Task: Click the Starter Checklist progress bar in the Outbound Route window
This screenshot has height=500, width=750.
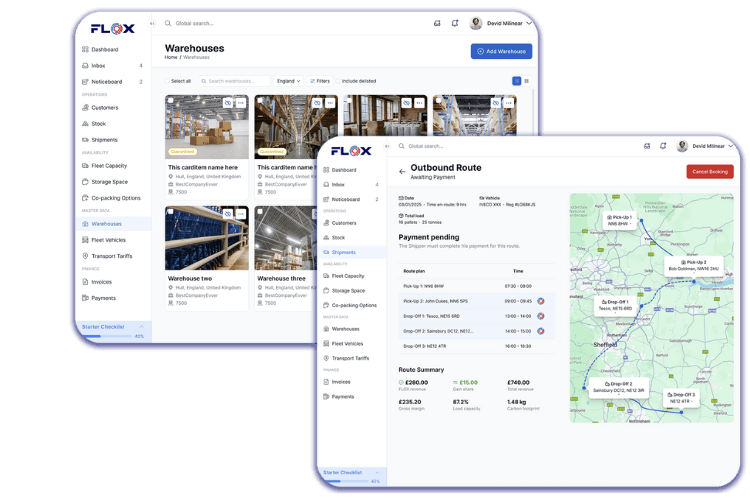Action: click(x=345, y=481)
